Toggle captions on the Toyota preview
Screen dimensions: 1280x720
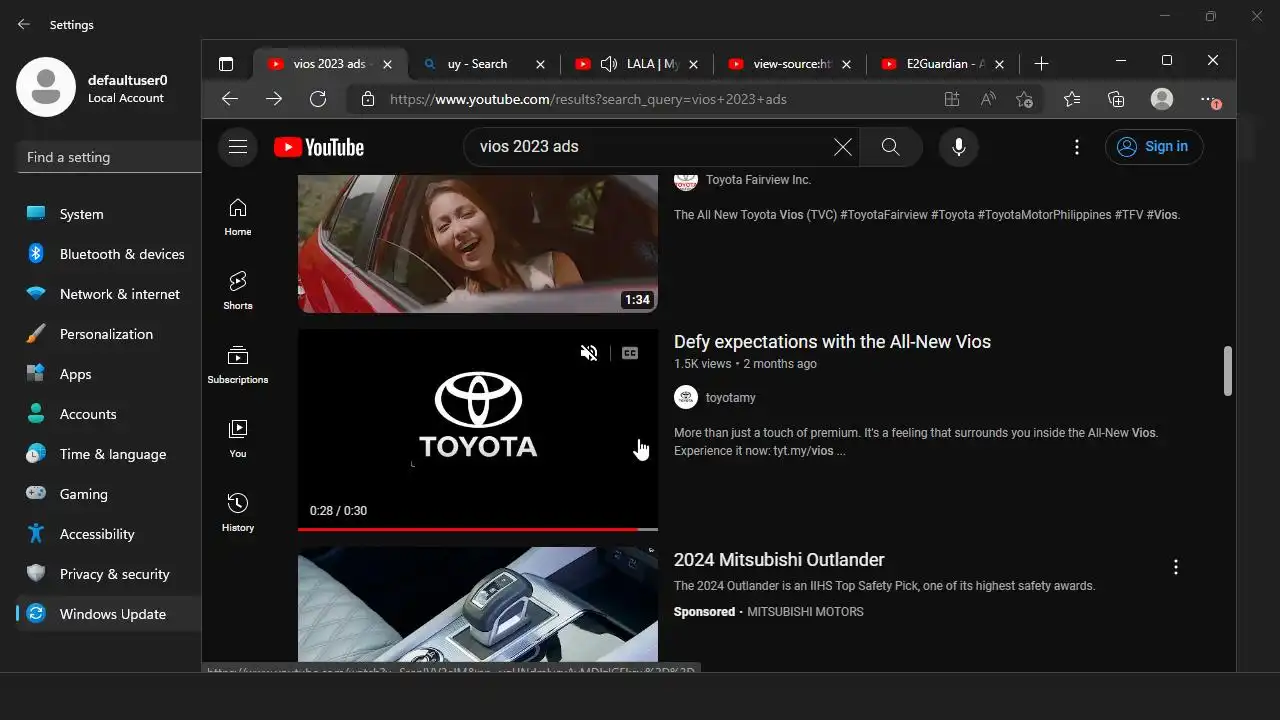[630, 353]
